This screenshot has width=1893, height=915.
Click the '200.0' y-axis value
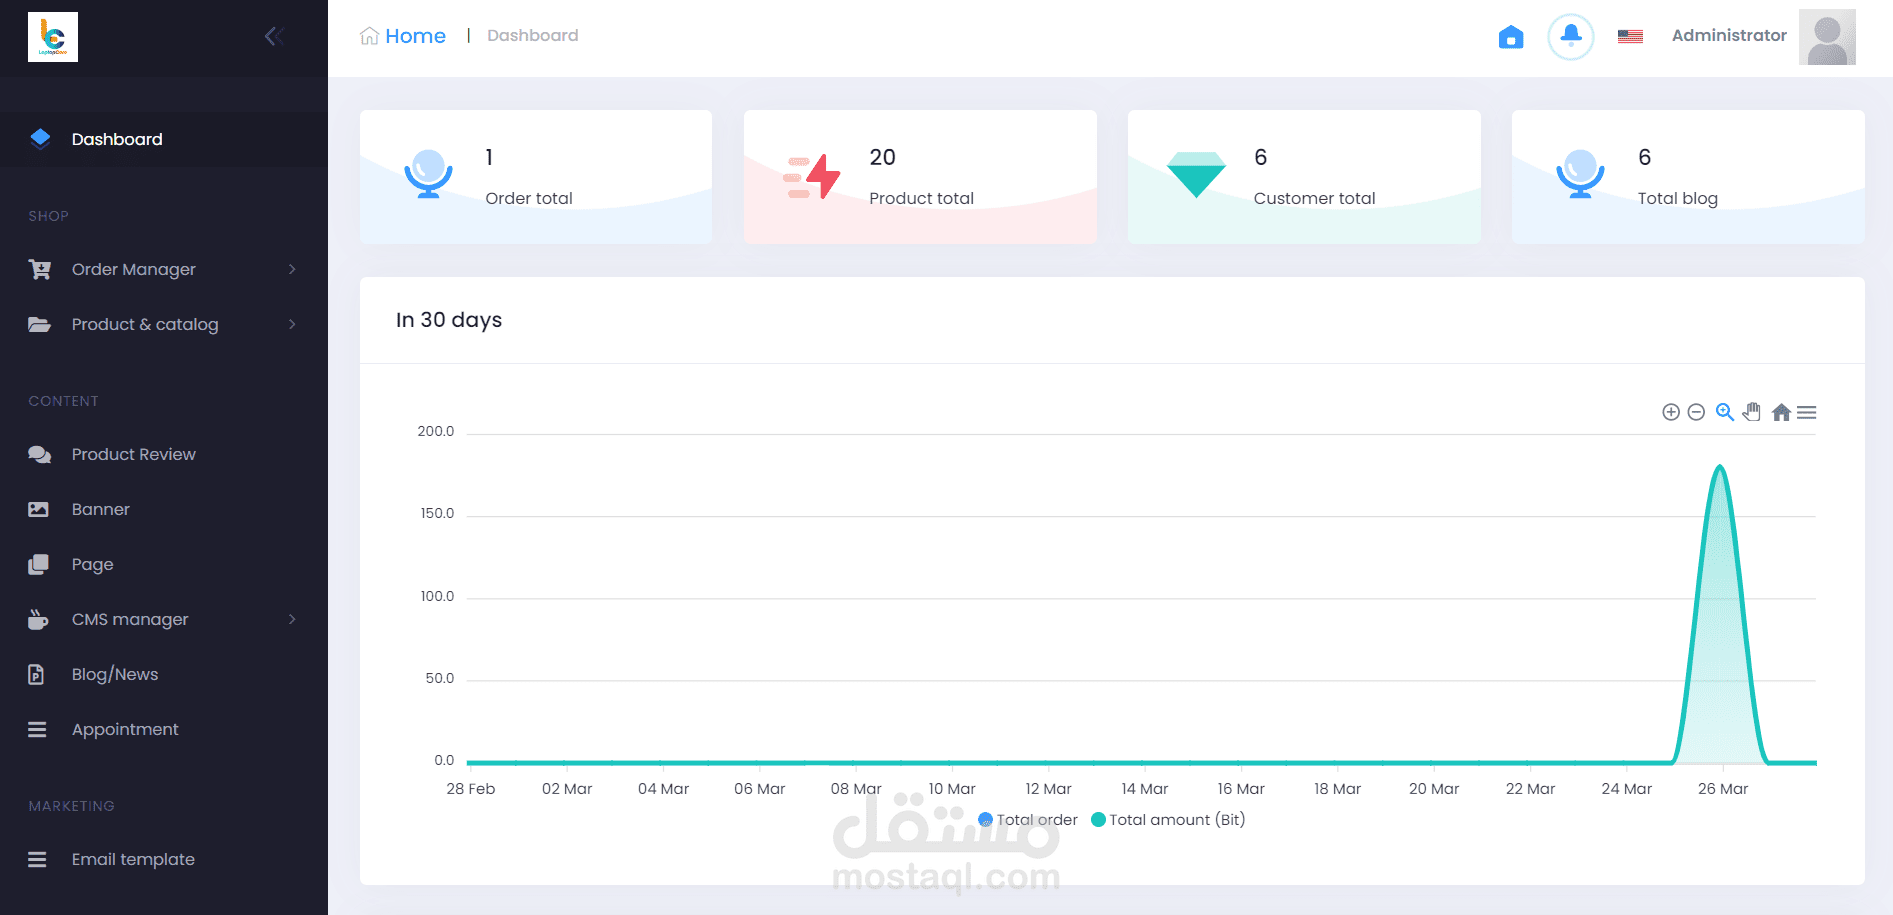coord(436,431)
